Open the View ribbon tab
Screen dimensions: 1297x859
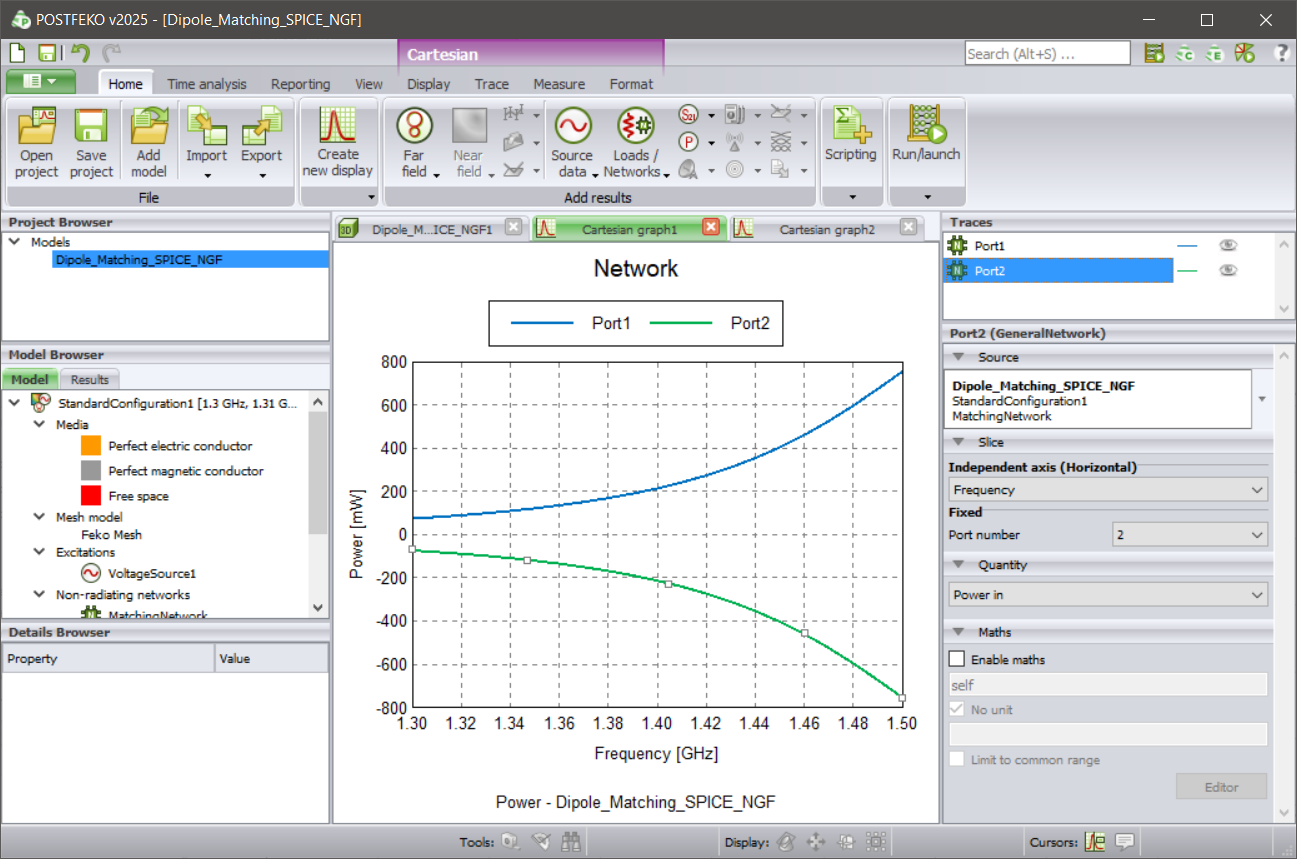click(x=369, y=84)
